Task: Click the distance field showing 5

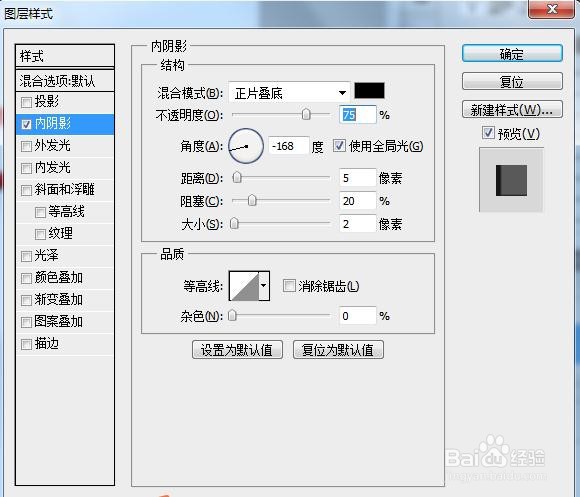Action: 358,178
